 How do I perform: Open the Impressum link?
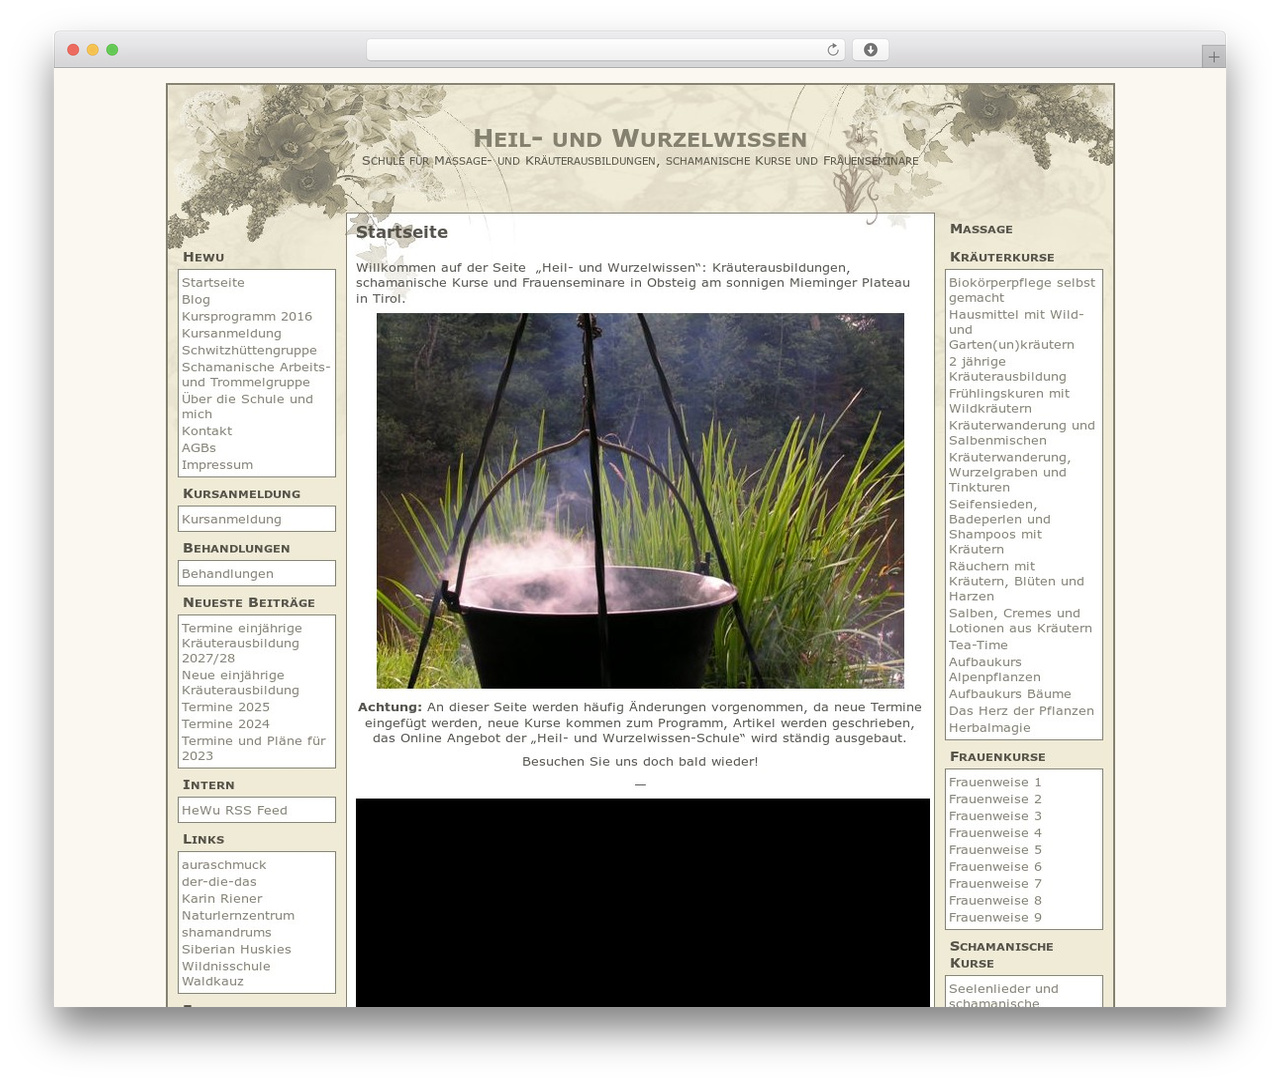coord(217,465)
